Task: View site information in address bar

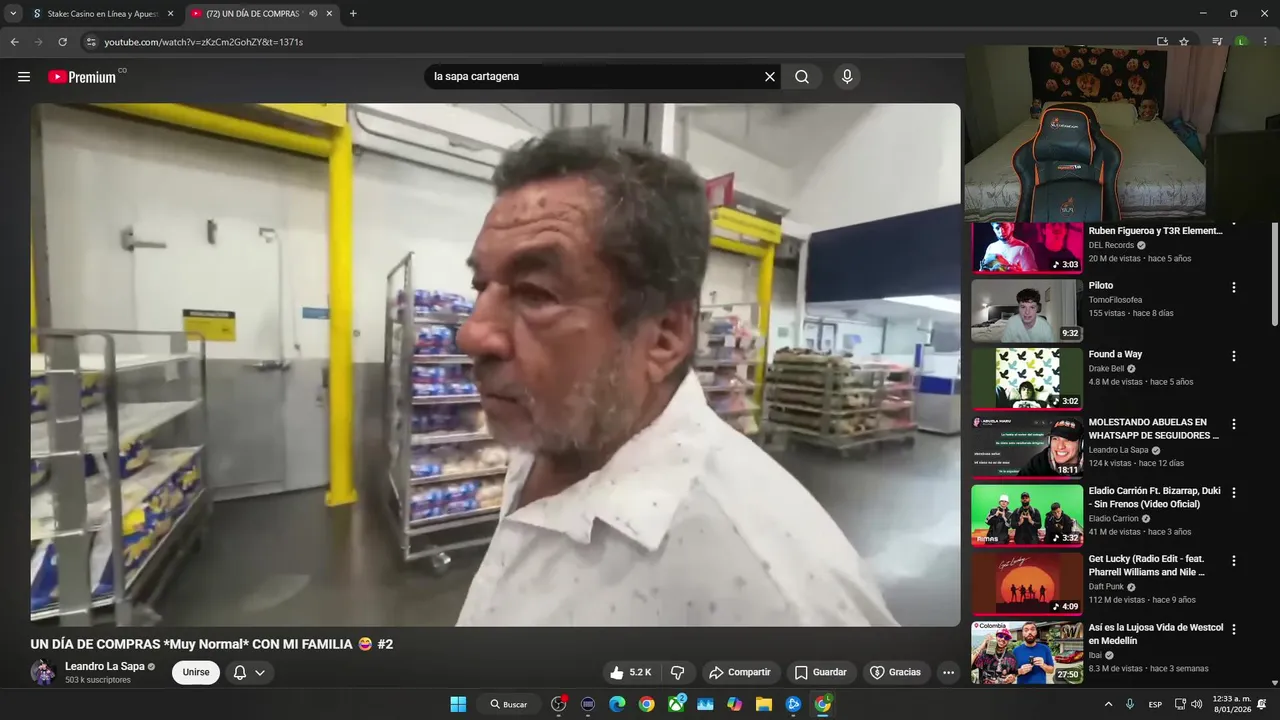Action: point(91,42)
